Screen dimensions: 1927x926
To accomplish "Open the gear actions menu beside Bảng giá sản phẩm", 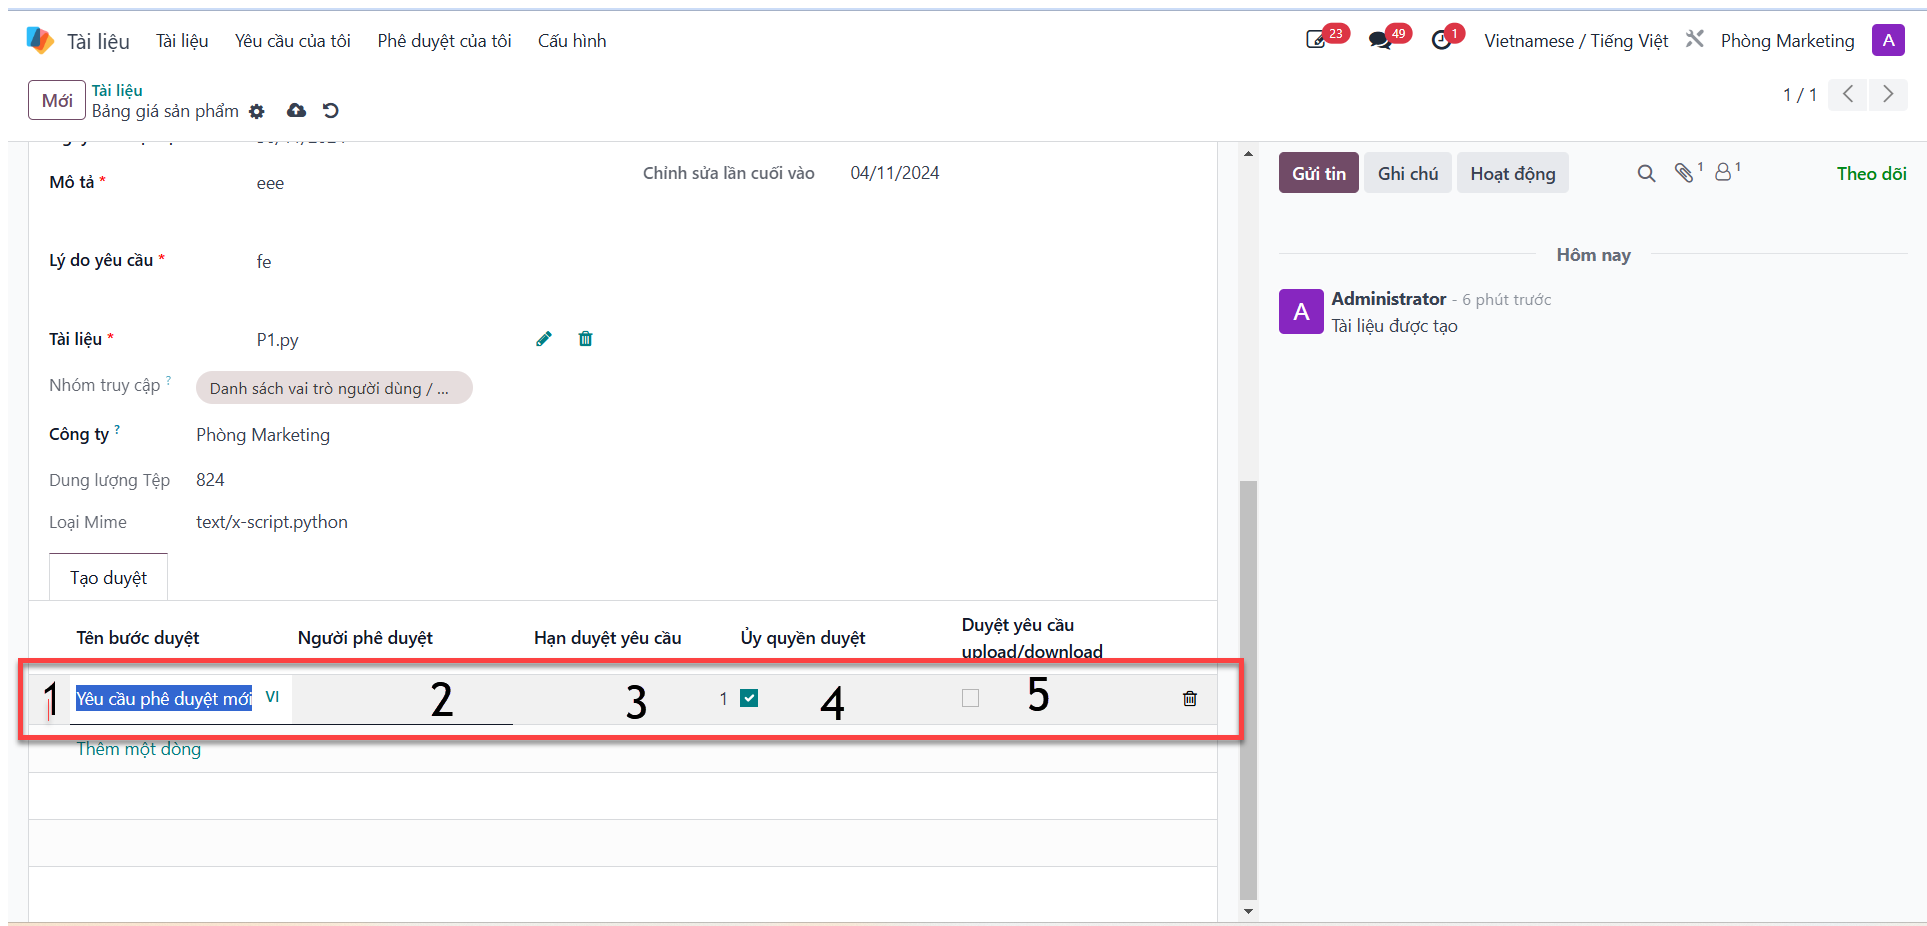I will [257, 111].
